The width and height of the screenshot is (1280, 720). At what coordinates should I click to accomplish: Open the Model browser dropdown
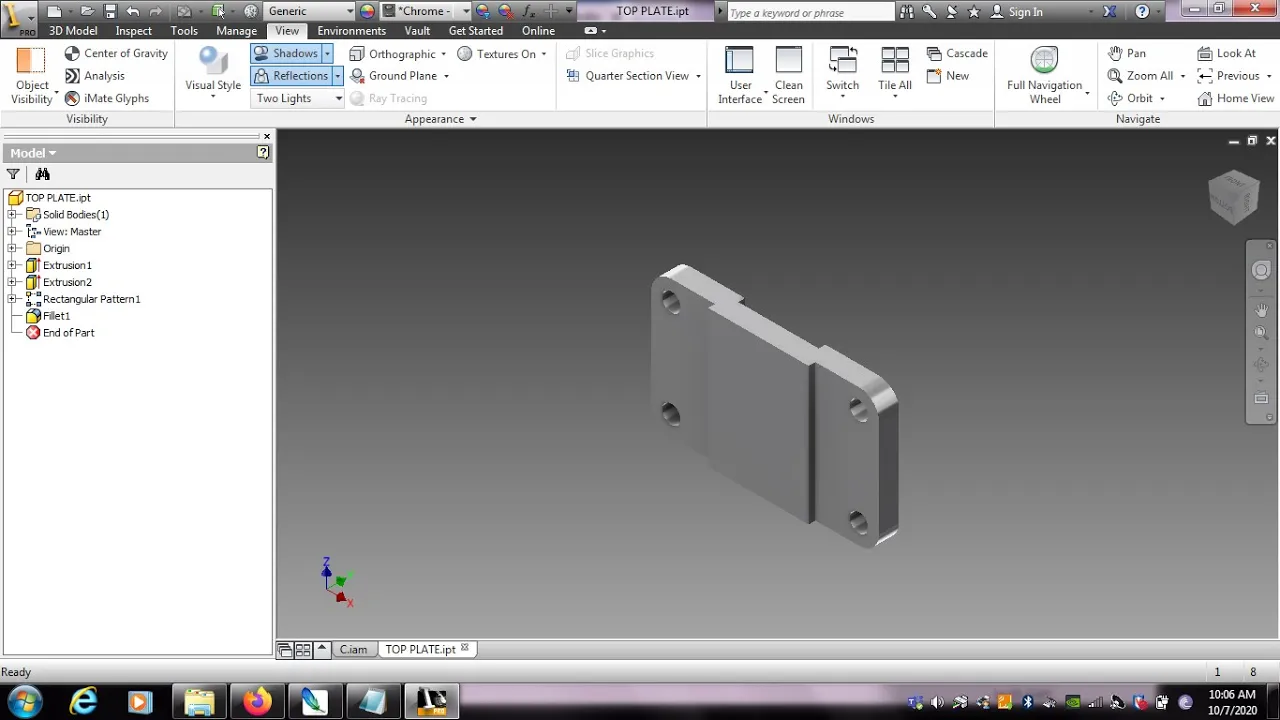[33, 153]
